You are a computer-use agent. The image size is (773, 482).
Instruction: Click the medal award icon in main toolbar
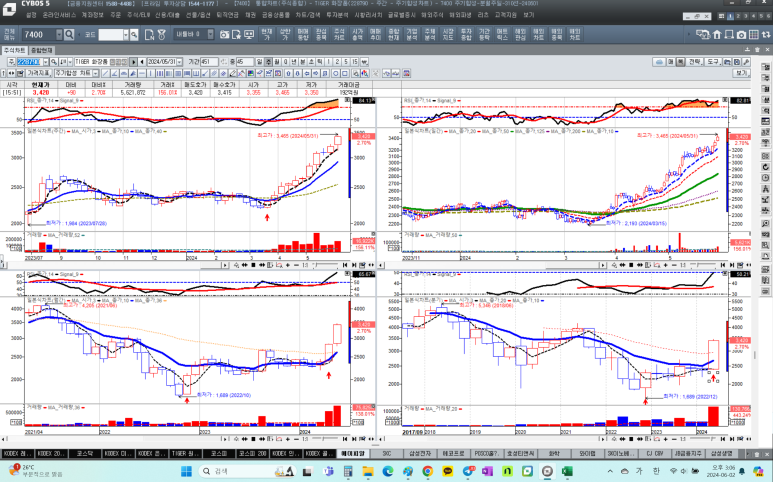pos(162,34)
